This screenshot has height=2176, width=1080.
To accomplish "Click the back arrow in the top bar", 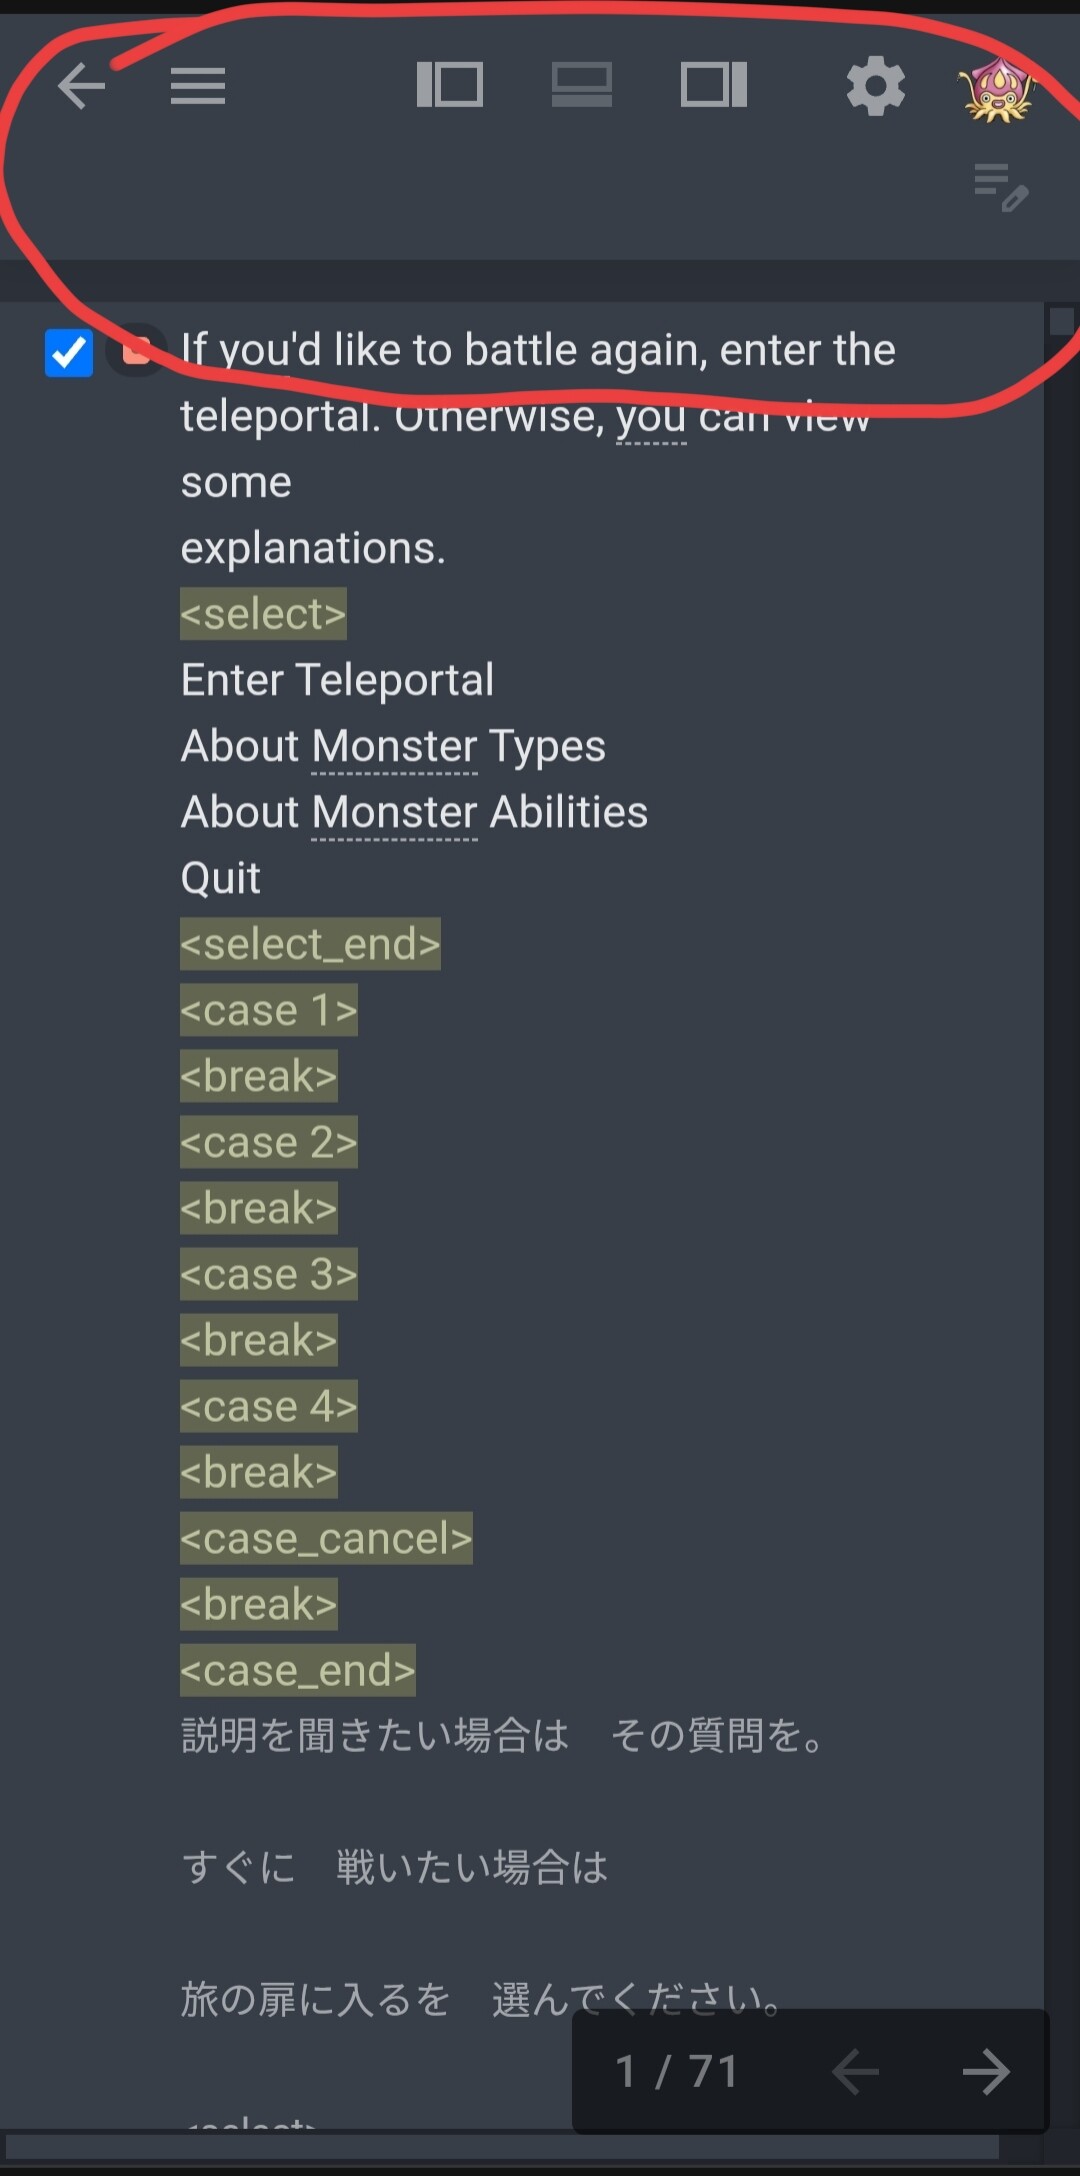I will tap(81, 86).
